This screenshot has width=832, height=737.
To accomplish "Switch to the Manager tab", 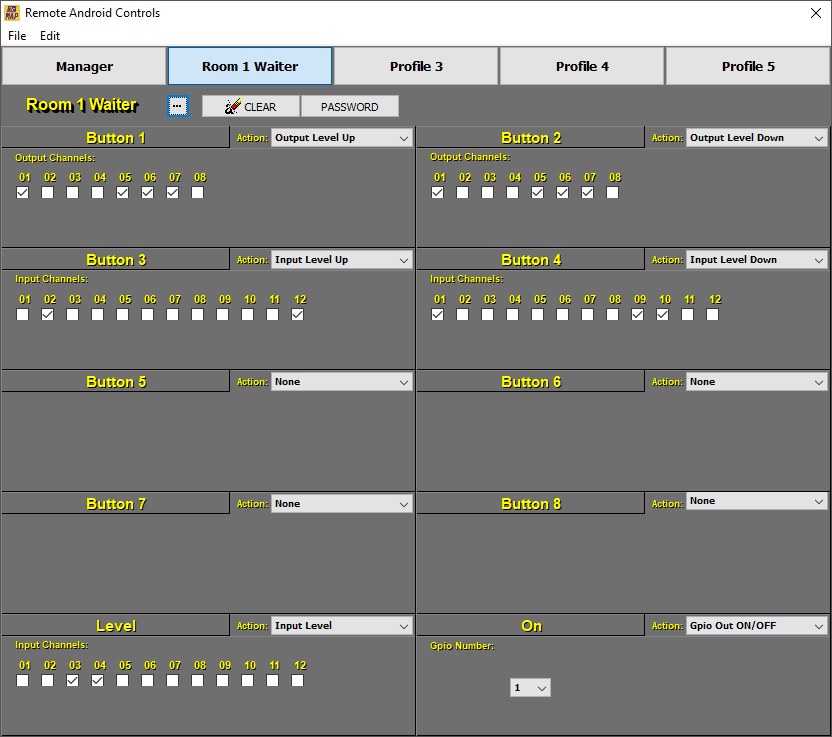I will tap(84, 66).
